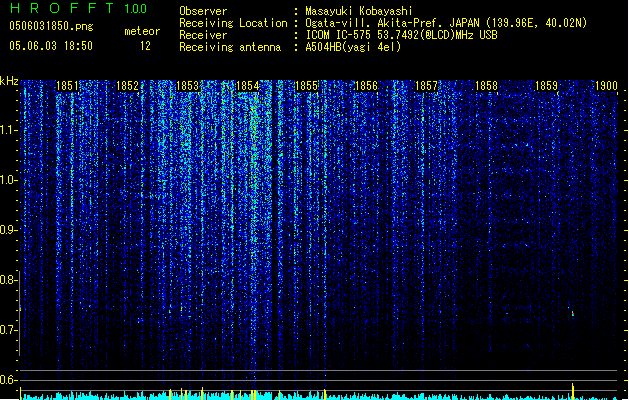Click the 1.1 kHz axis tick
The height and width of the screenshot is (400, 629).
(x=9, y=130)
